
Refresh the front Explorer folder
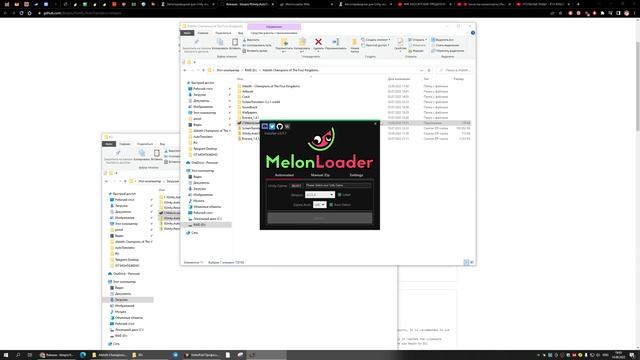429,70
